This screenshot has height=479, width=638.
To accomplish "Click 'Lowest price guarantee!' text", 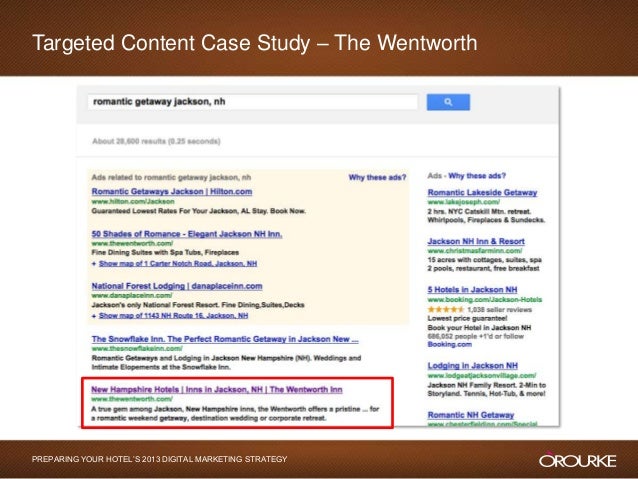I will [x=467, y=318].
